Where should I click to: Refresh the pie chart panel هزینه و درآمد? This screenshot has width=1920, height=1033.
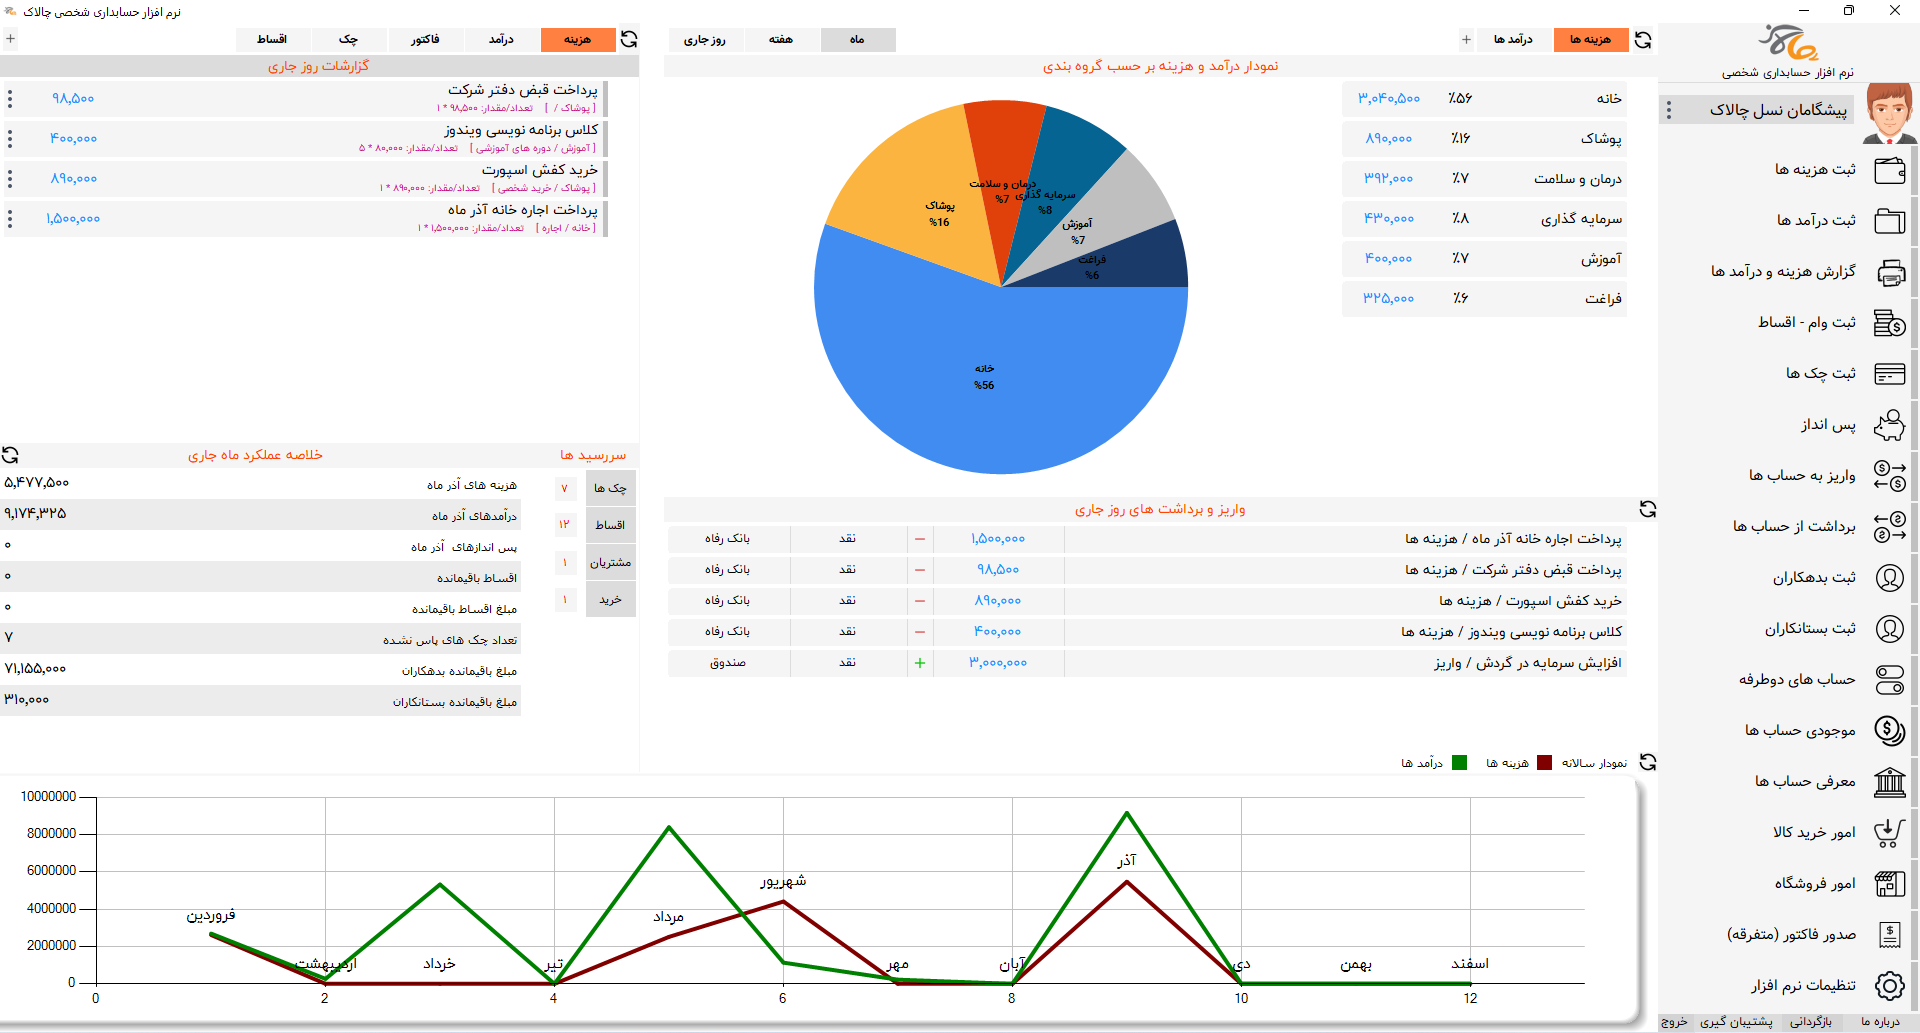pyautogui.click(x=1643, y=40)
